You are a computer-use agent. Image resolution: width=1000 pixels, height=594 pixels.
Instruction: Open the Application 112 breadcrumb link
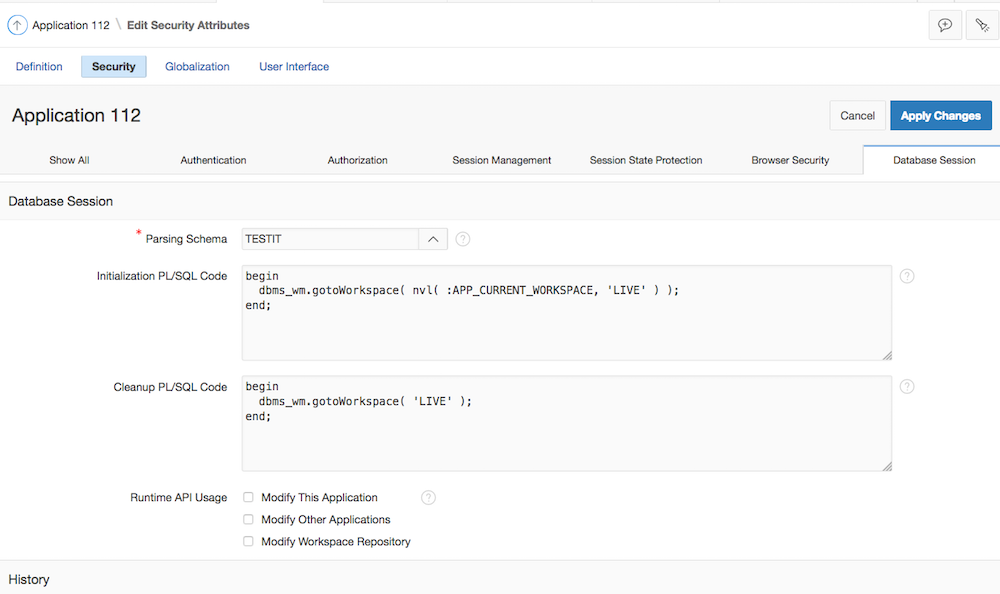[70, 25]
